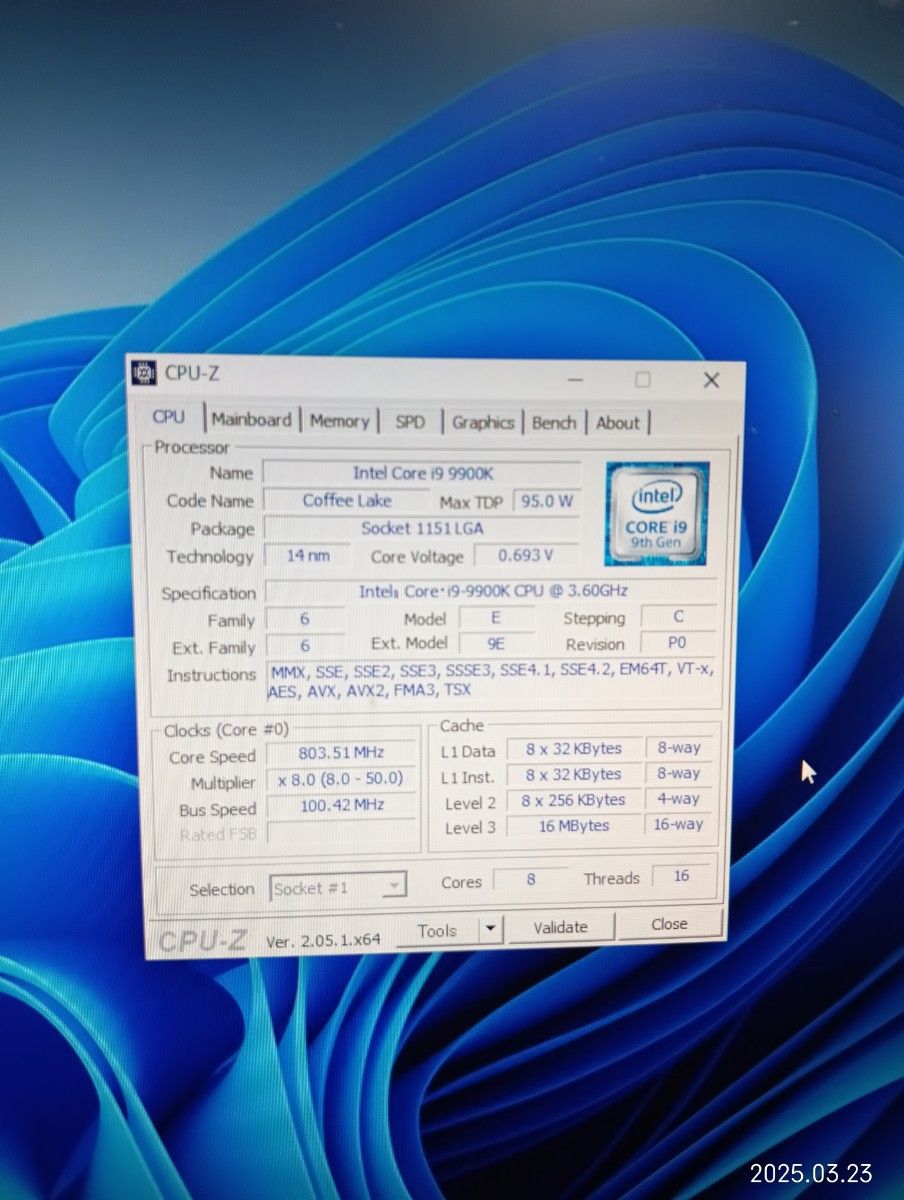The width and height of the screenshot is (904, 1200).
Task: Click the Ext. Family value 6
Action: pyautogui.click(x=305, y=647)
